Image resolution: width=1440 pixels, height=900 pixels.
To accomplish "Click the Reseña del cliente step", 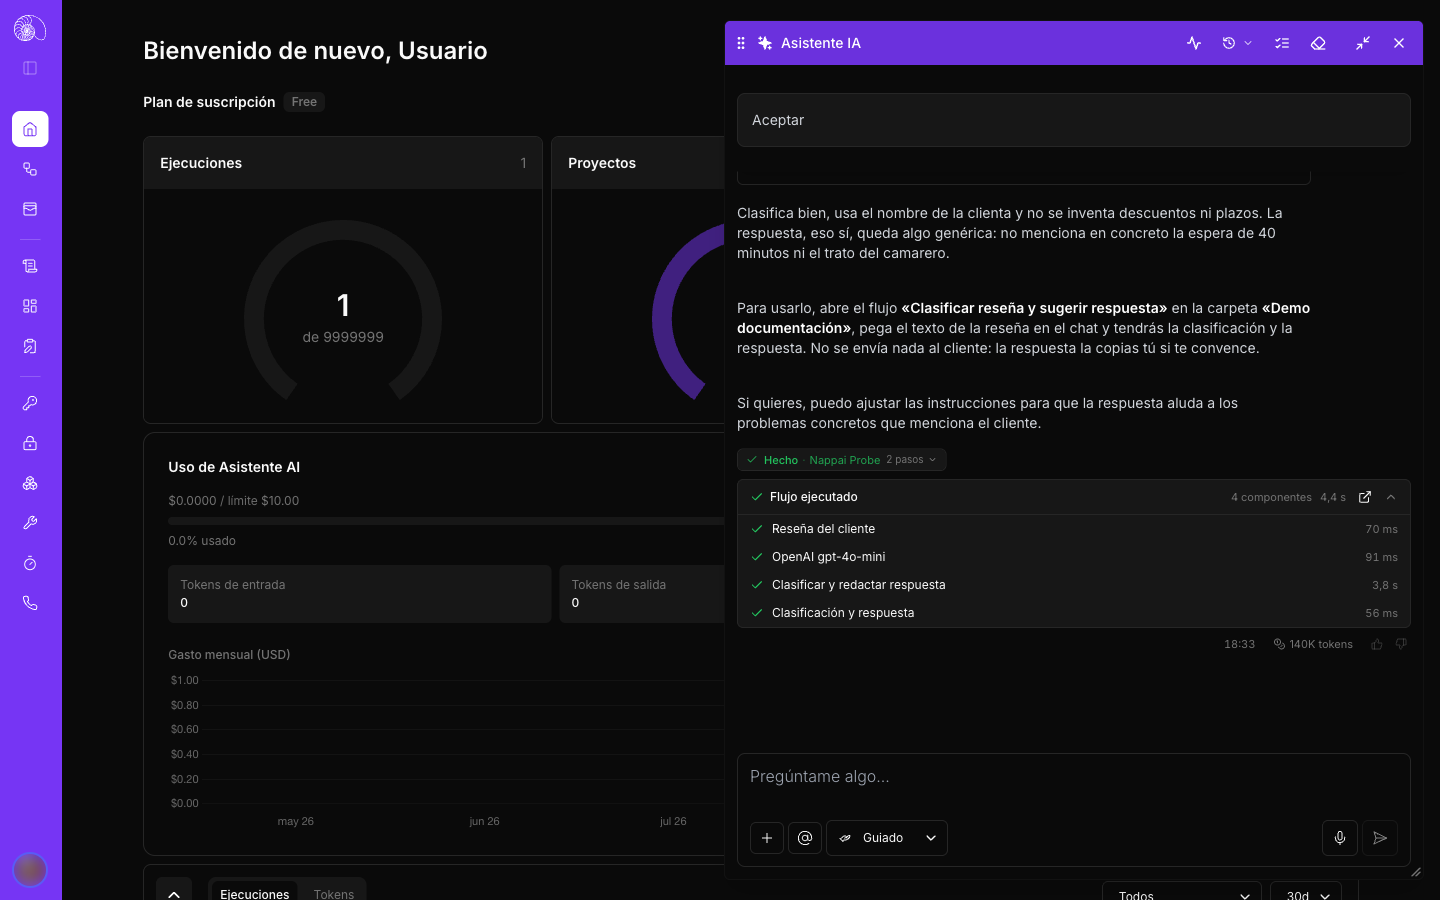I will 1074,529.
